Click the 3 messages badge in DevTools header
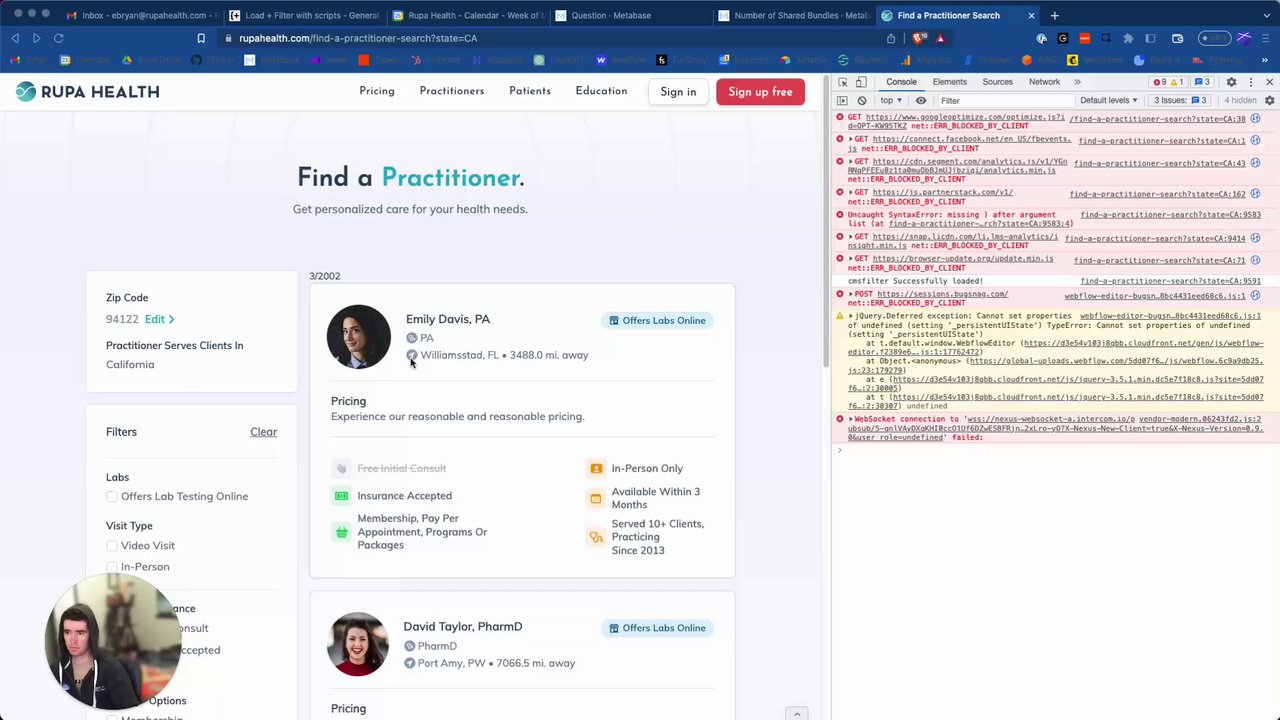The height and width of the screenshot is (720, 1280). 1202,82
